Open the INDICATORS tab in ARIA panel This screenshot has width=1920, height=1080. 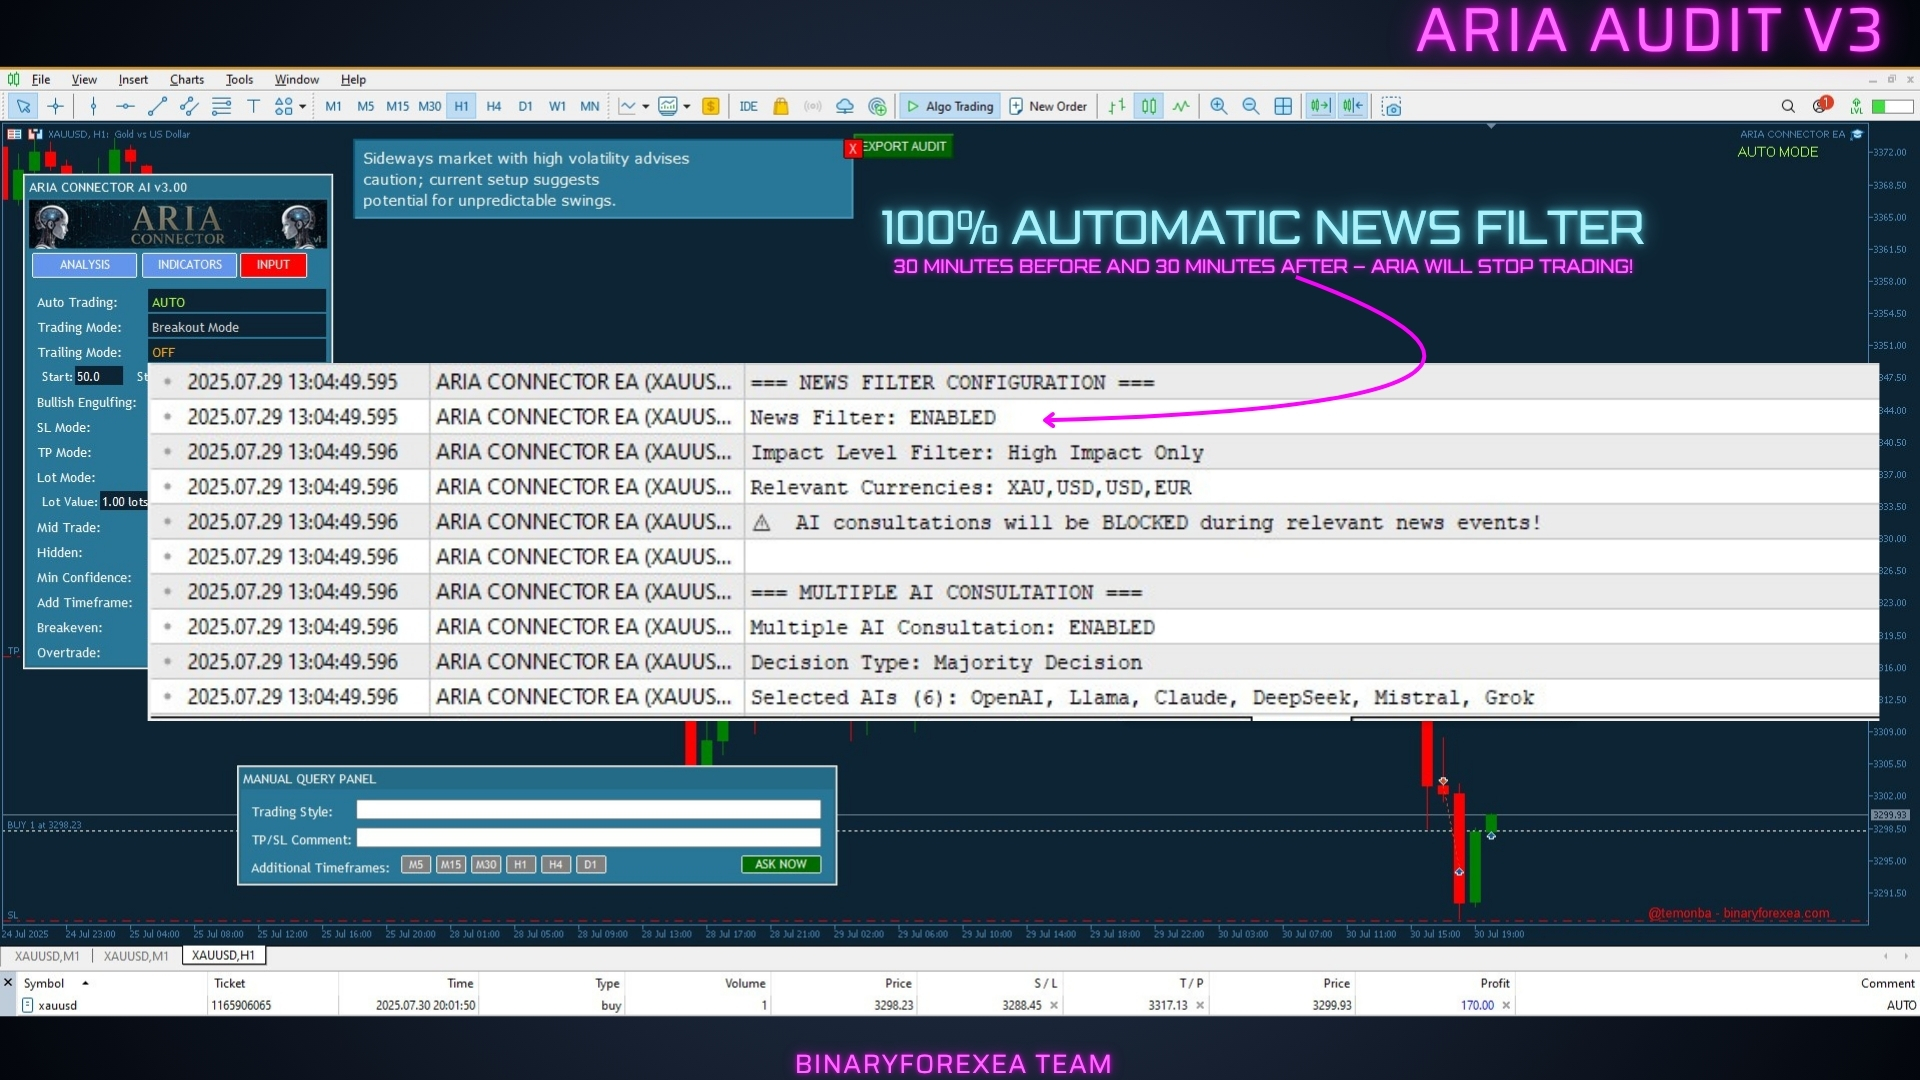coord(190,265)
